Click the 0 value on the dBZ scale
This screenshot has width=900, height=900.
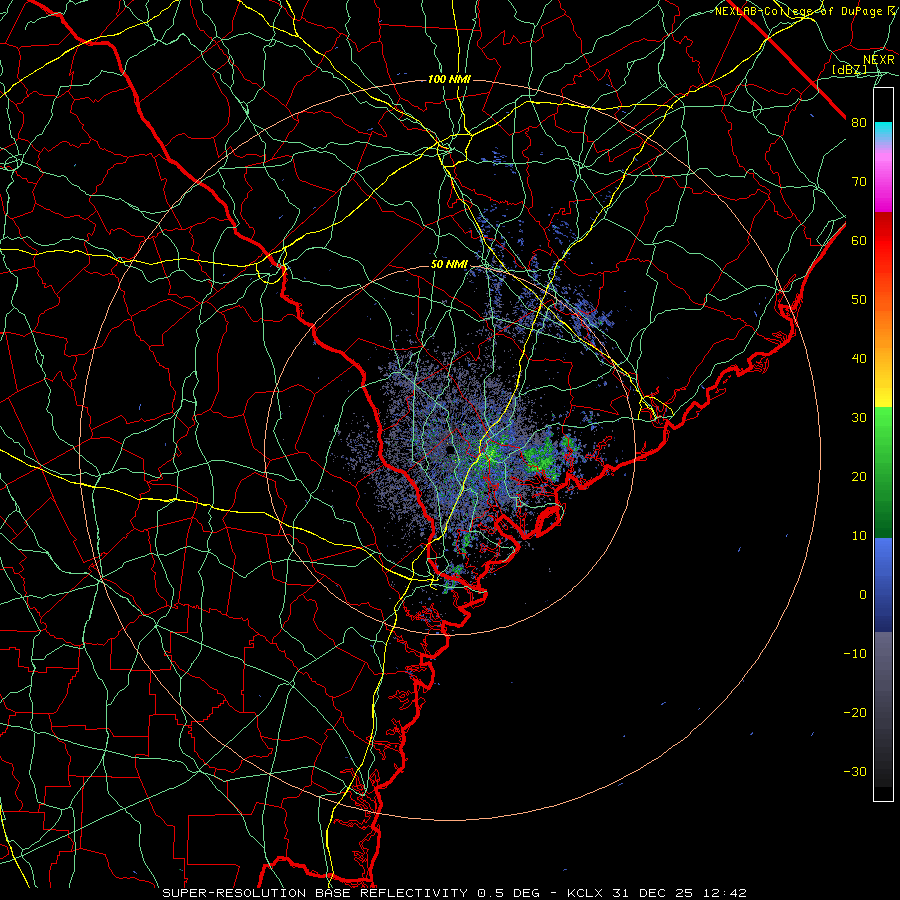point(863,595)
